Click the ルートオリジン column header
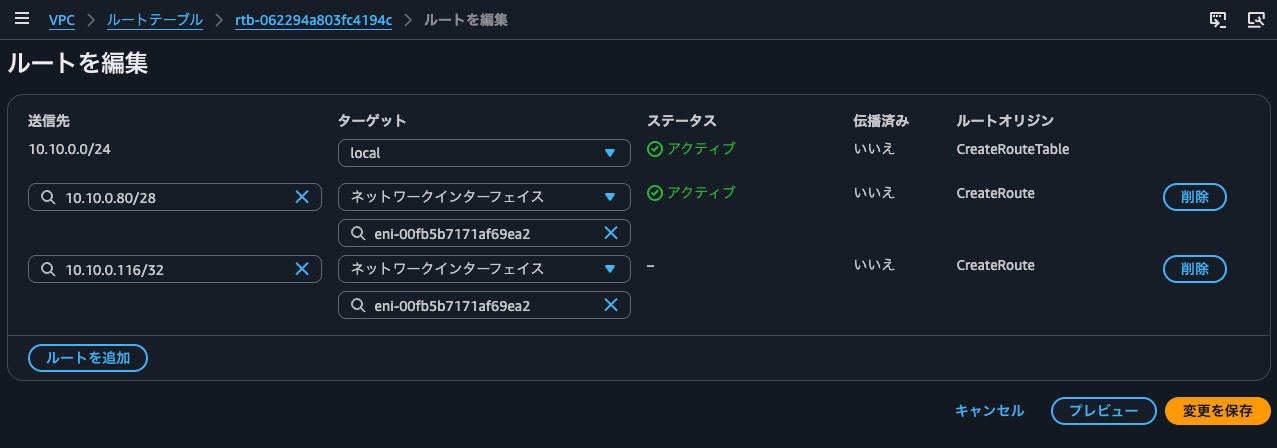Viewport: 1277px width, 448px height. [x=1006, y=120]
